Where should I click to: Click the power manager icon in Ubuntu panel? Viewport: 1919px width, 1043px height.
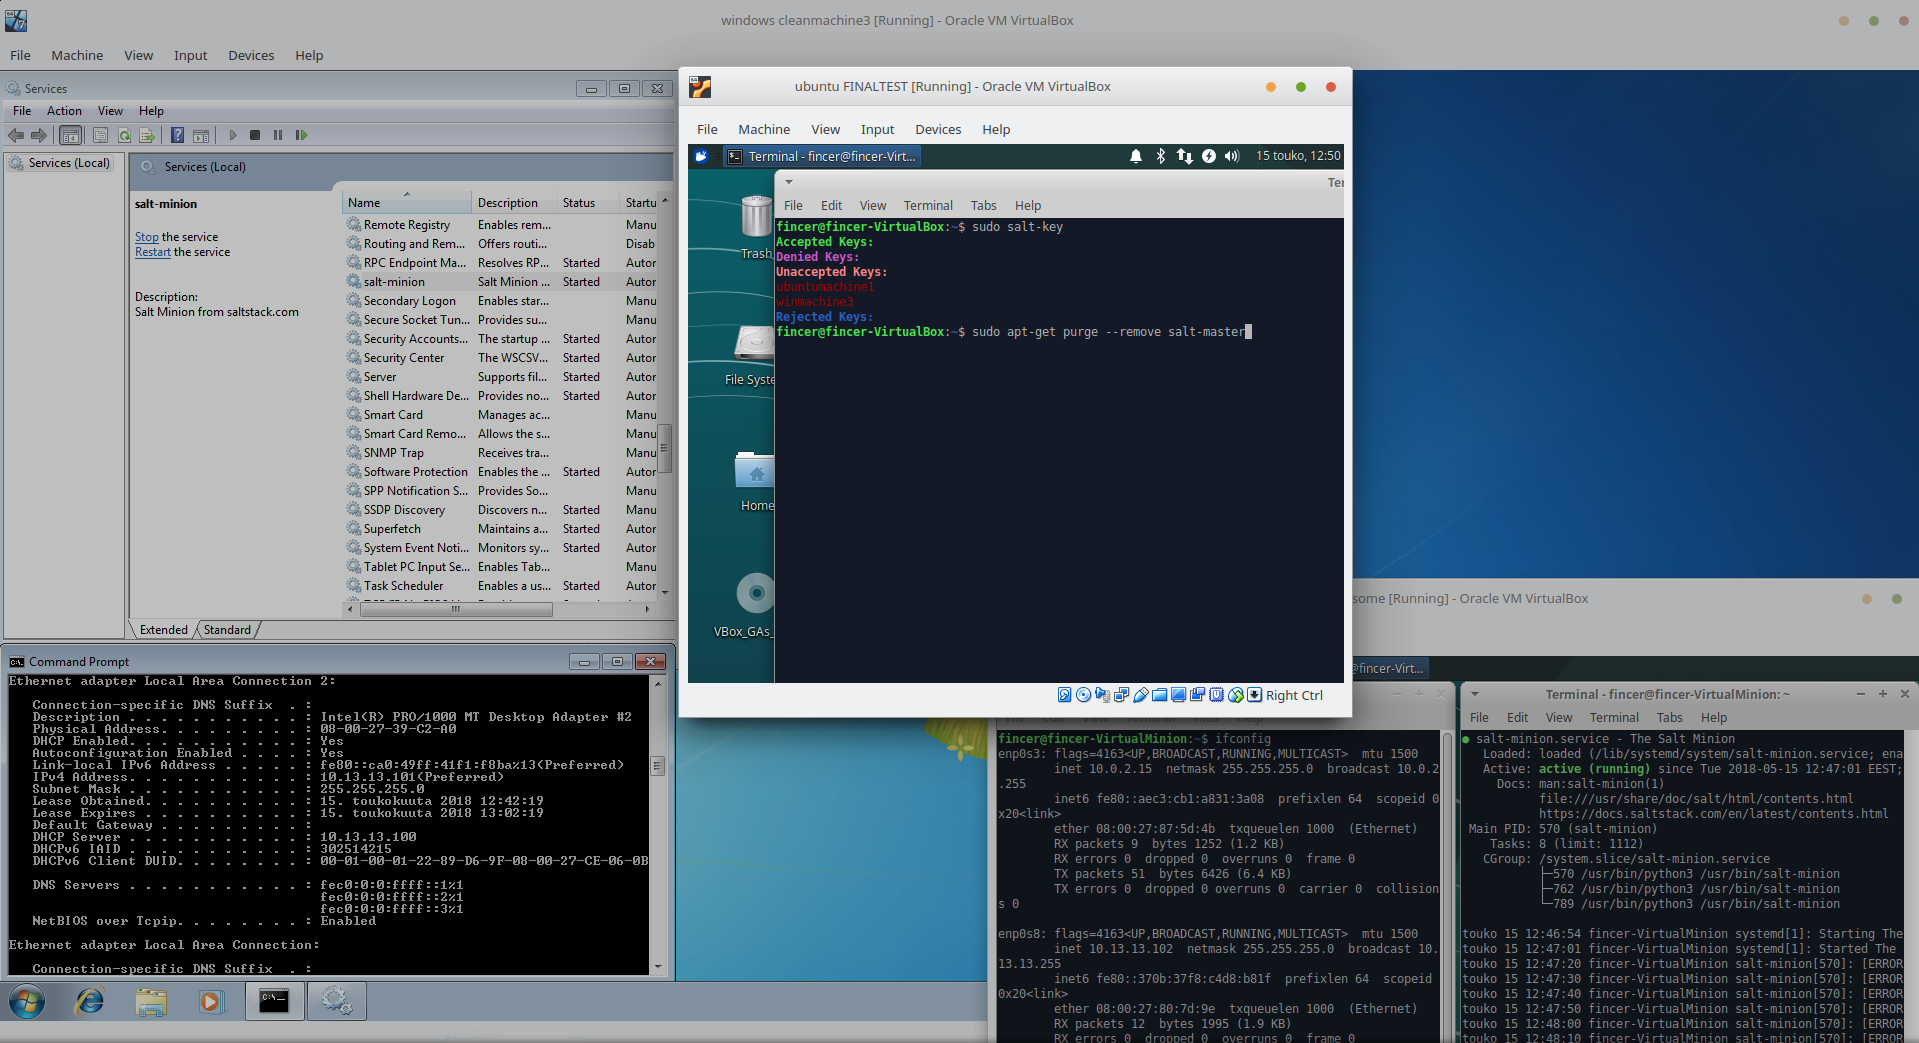[1209, 156]
